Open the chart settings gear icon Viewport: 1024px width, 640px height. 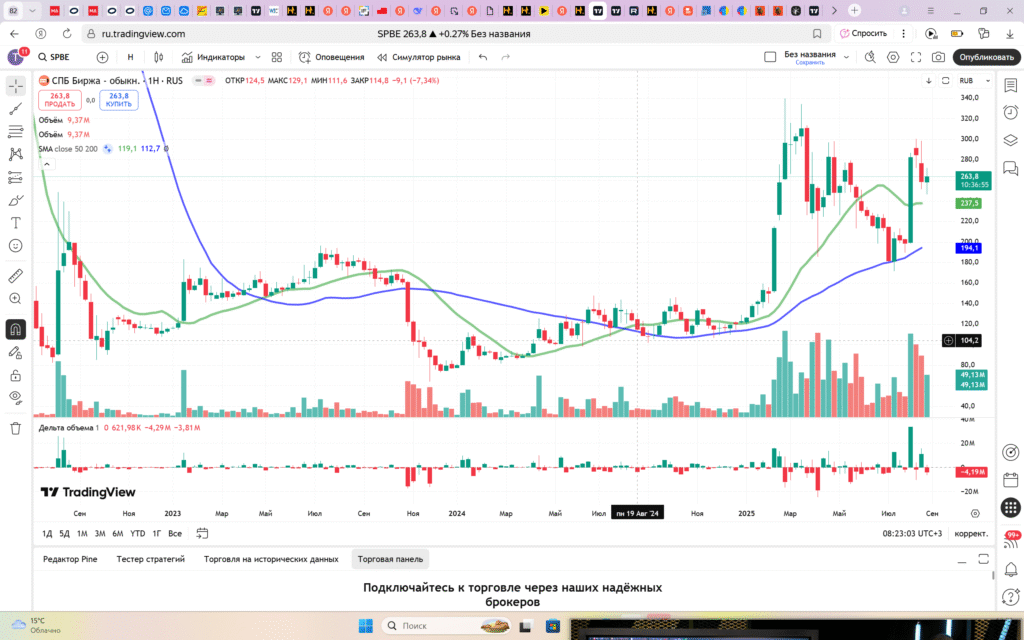pyautogui.click(x=893, y=57)
